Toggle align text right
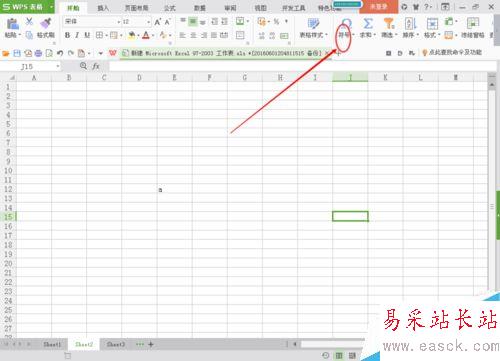 (x=204, y=35)
